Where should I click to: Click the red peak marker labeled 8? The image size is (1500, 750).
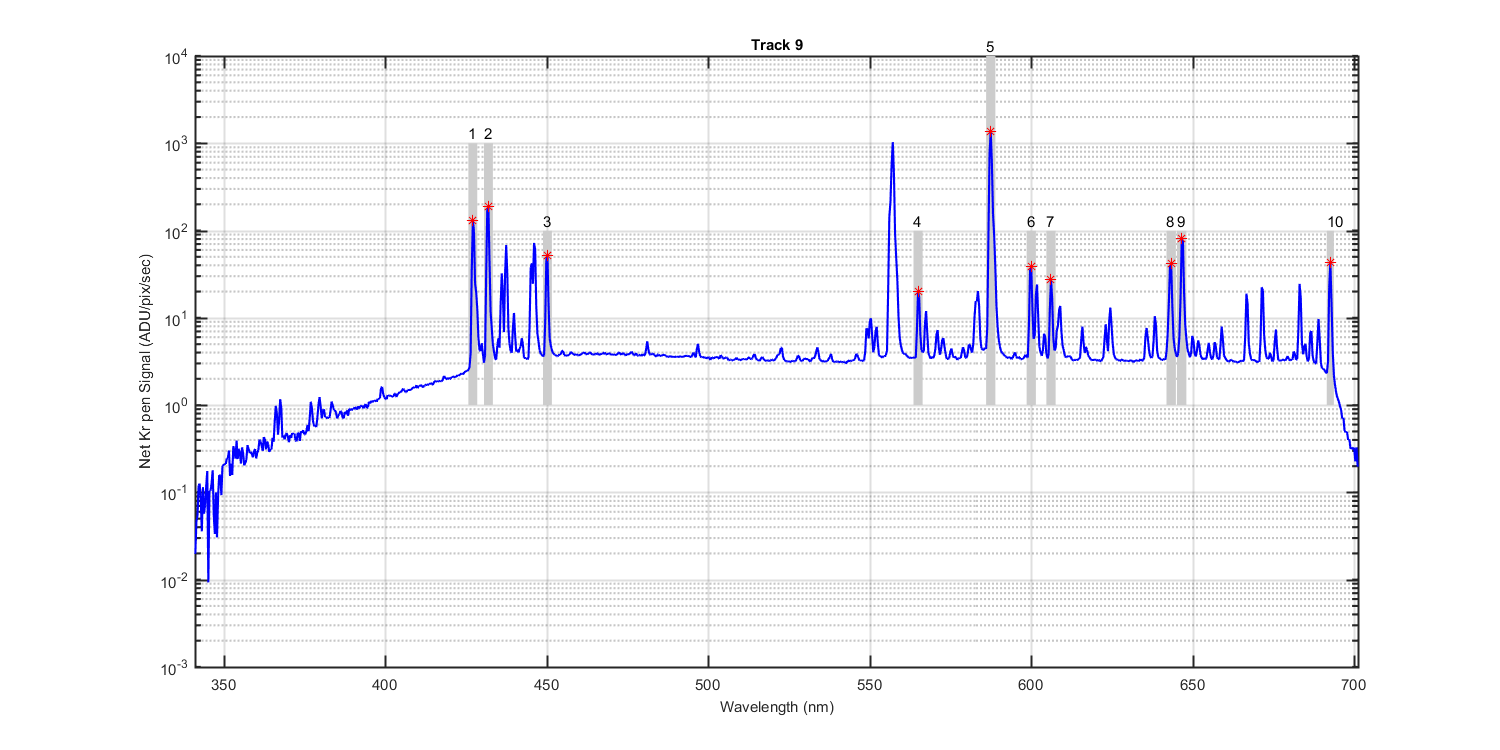pyautogui.click(x=1171, y=264)
